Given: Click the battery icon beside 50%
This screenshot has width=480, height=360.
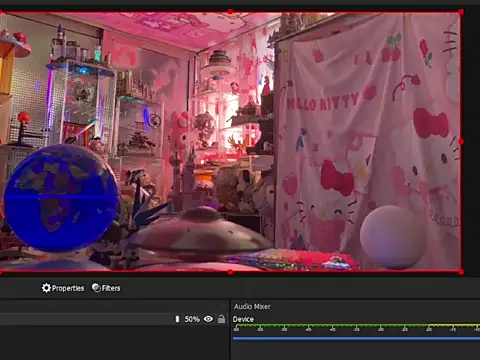Looking at the screenshot, I should 177,319.
